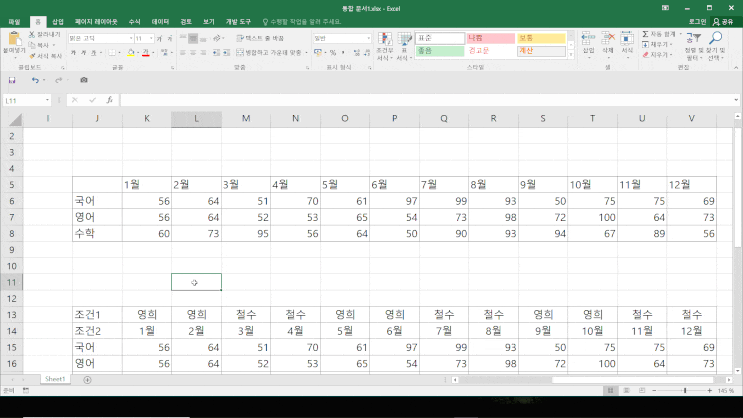
Task: Set middle vertical alignment
Action: tap(193, 38)
